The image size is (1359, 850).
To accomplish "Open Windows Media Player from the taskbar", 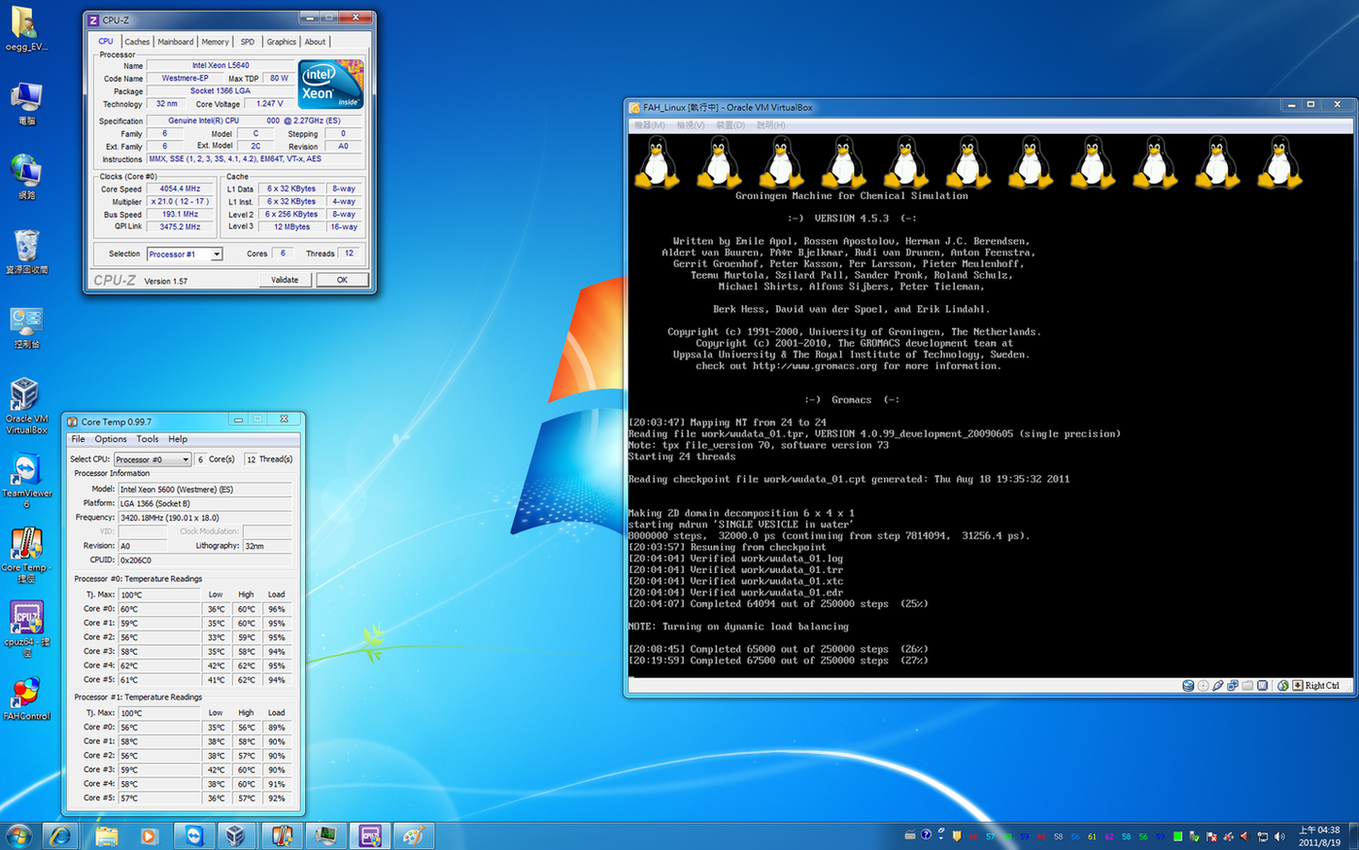I will coord(150,836).
